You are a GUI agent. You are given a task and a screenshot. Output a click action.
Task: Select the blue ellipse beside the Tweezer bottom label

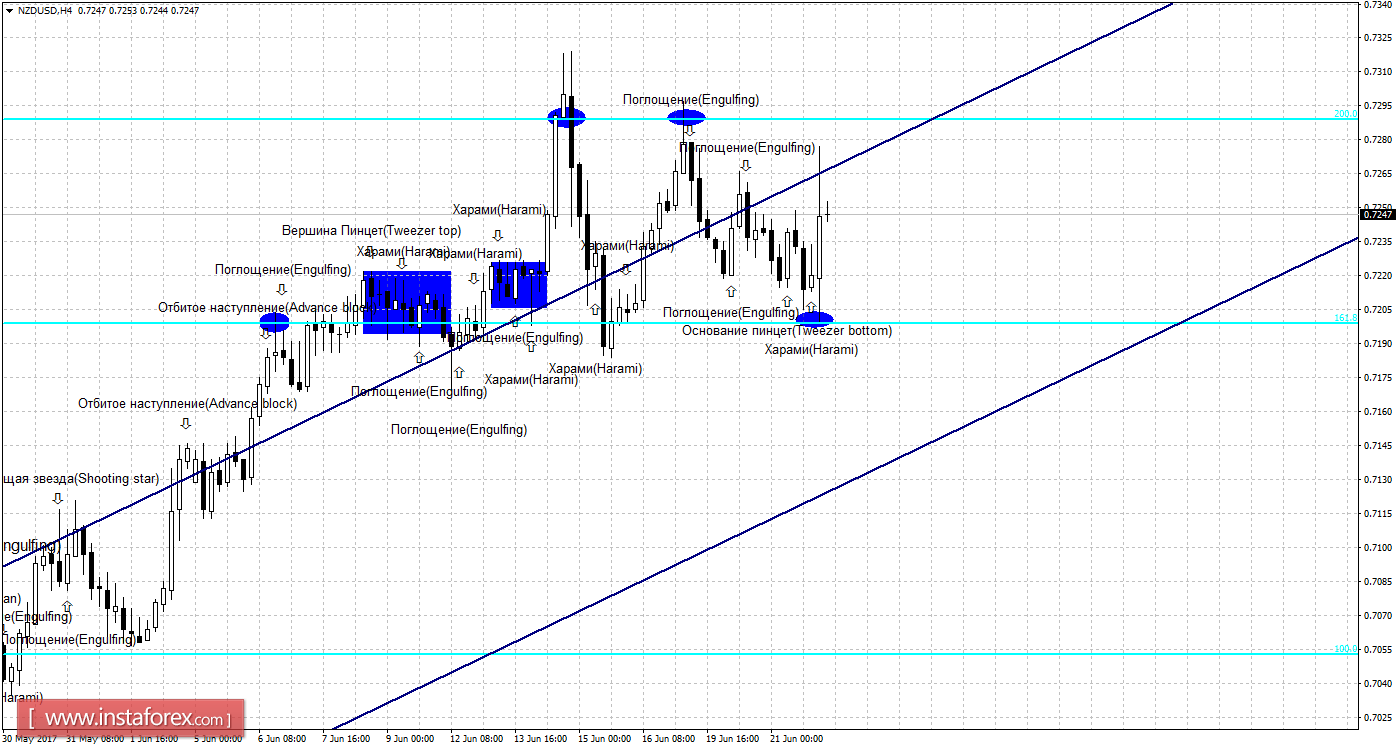click(x=814, y=319)
